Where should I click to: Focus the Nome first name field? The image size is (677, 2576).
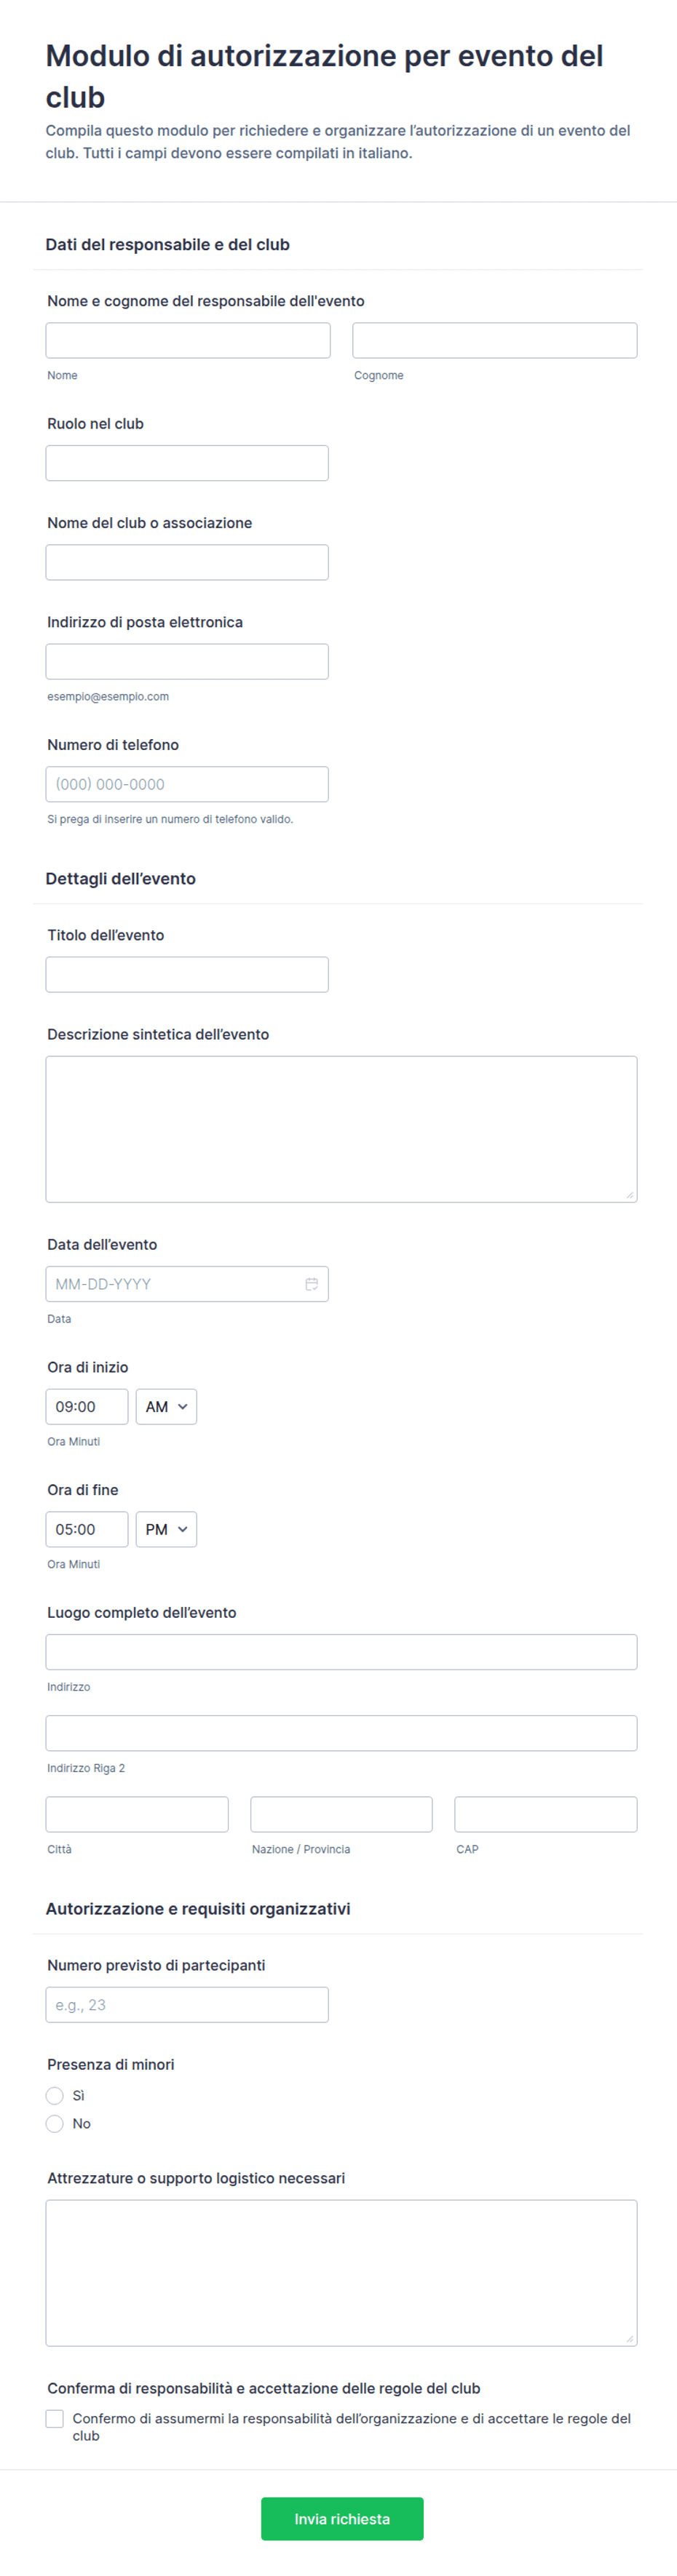[188, 340]
